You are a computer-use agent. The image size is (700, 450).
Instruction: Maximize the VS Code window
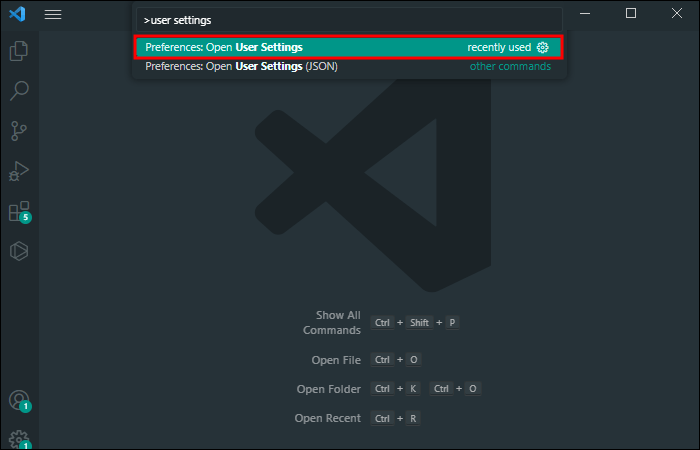(631, 13)
